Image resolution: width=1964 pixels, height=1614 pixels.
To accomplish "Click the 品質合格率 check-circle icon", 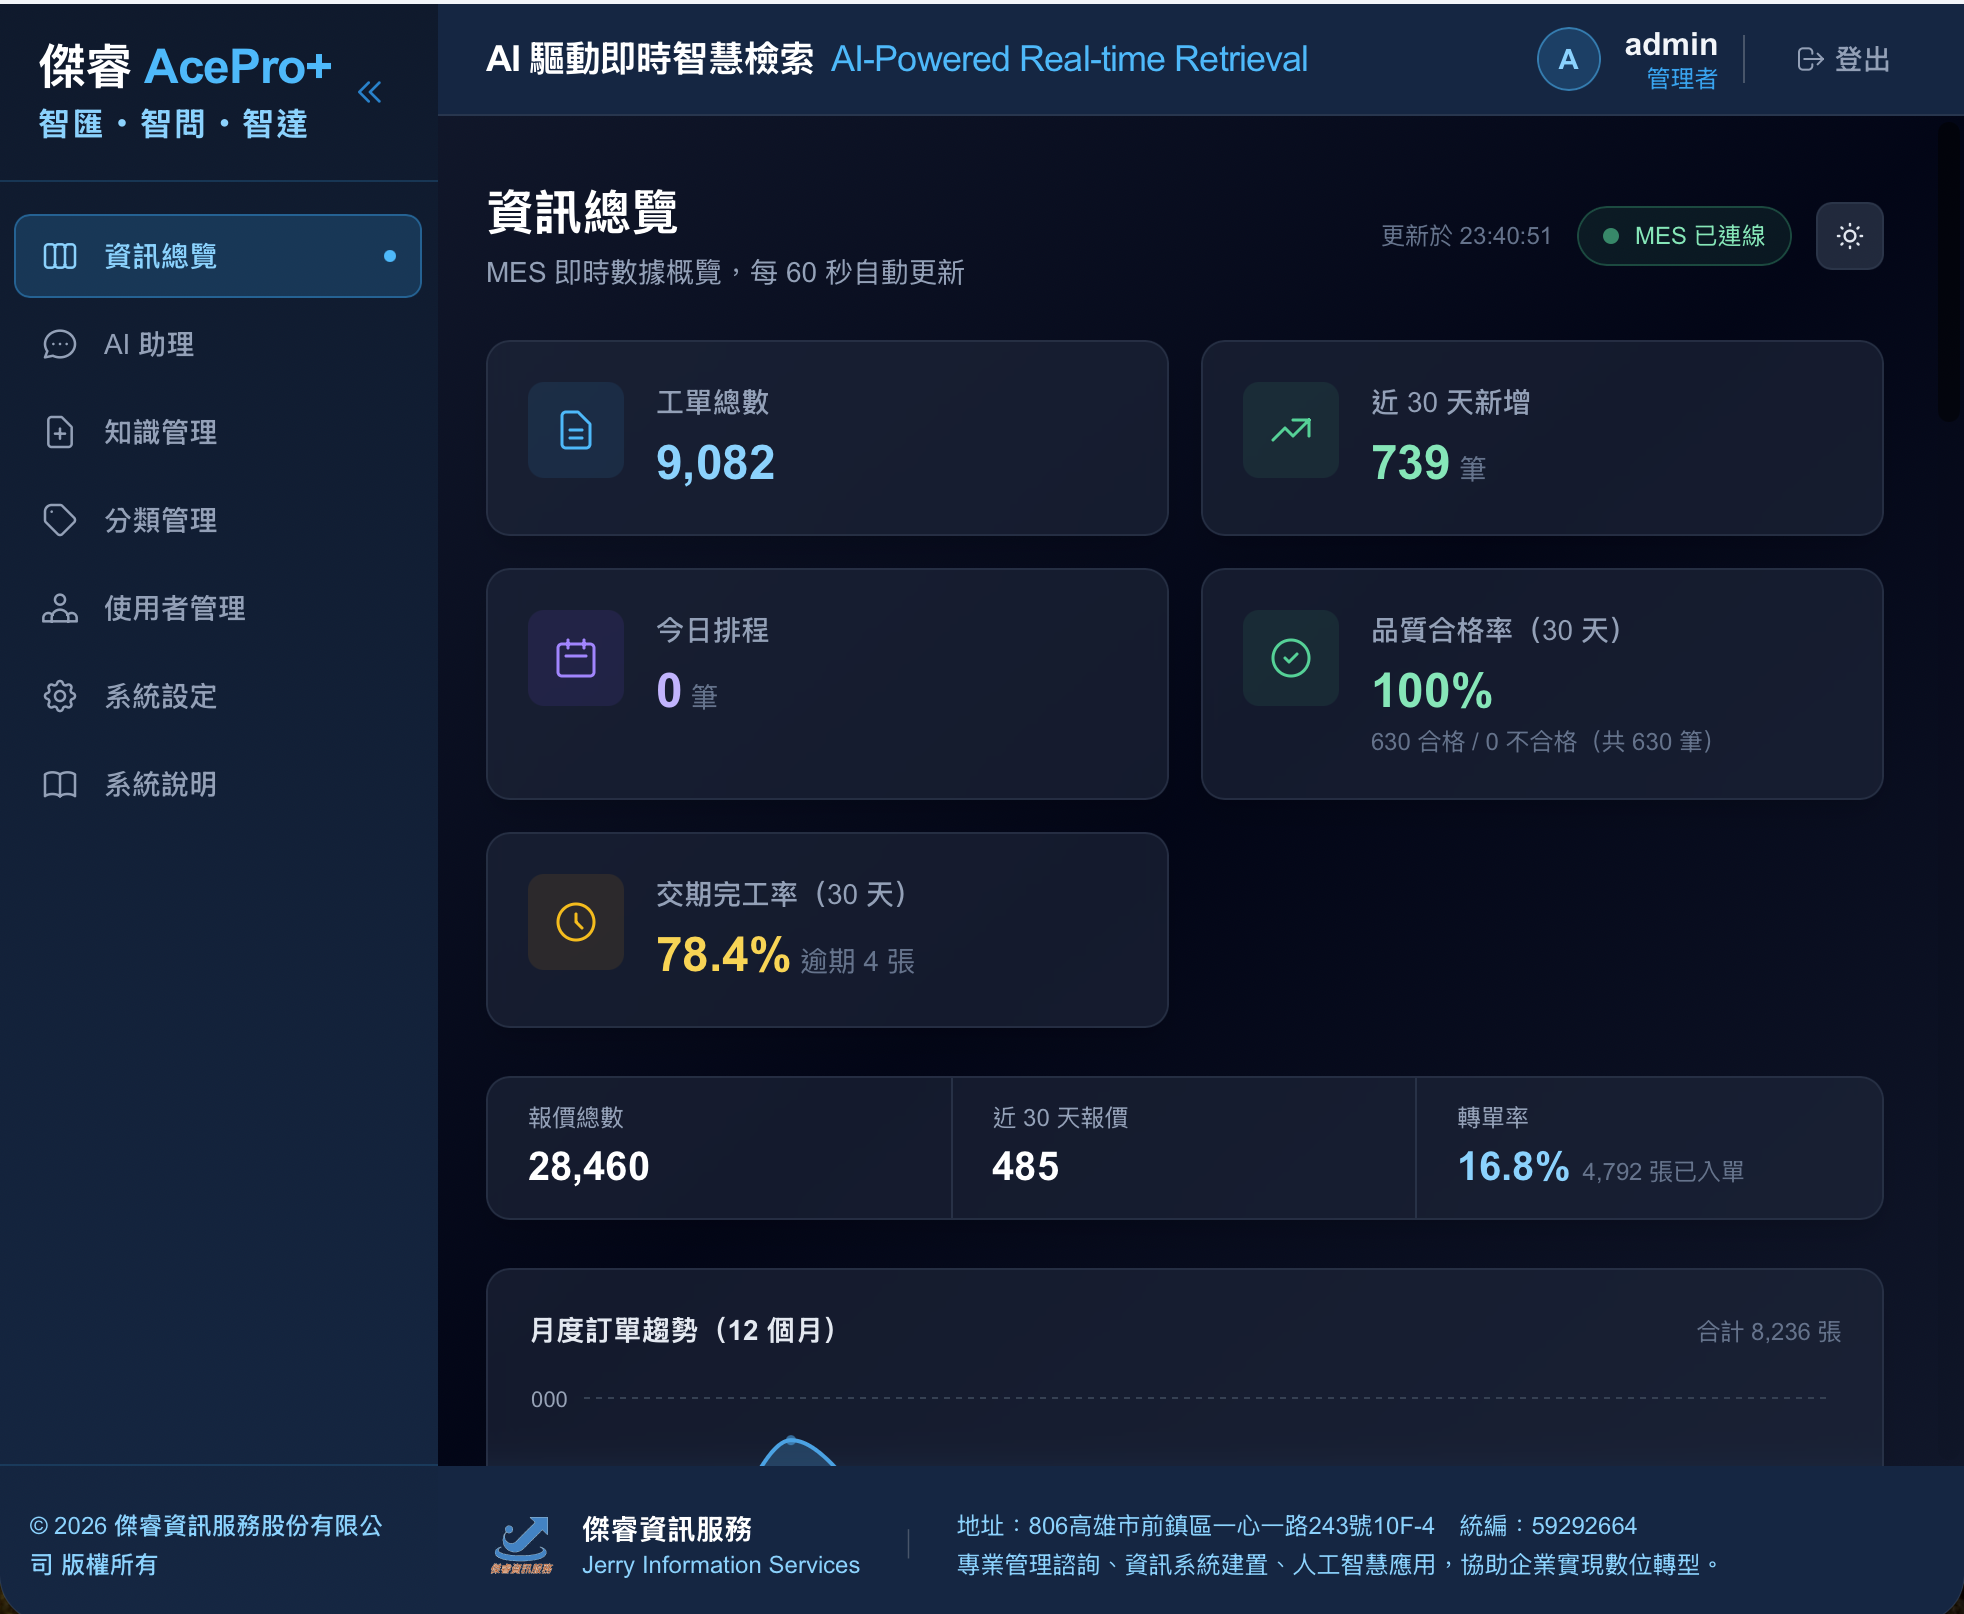I will 1291,658.
